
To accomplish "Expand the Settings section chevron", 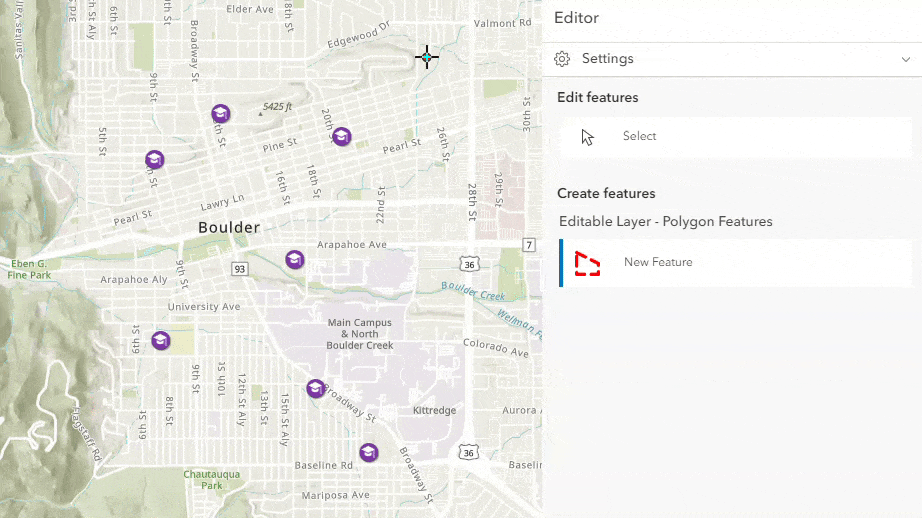I will pyautogui.click(x=905, y=59).
